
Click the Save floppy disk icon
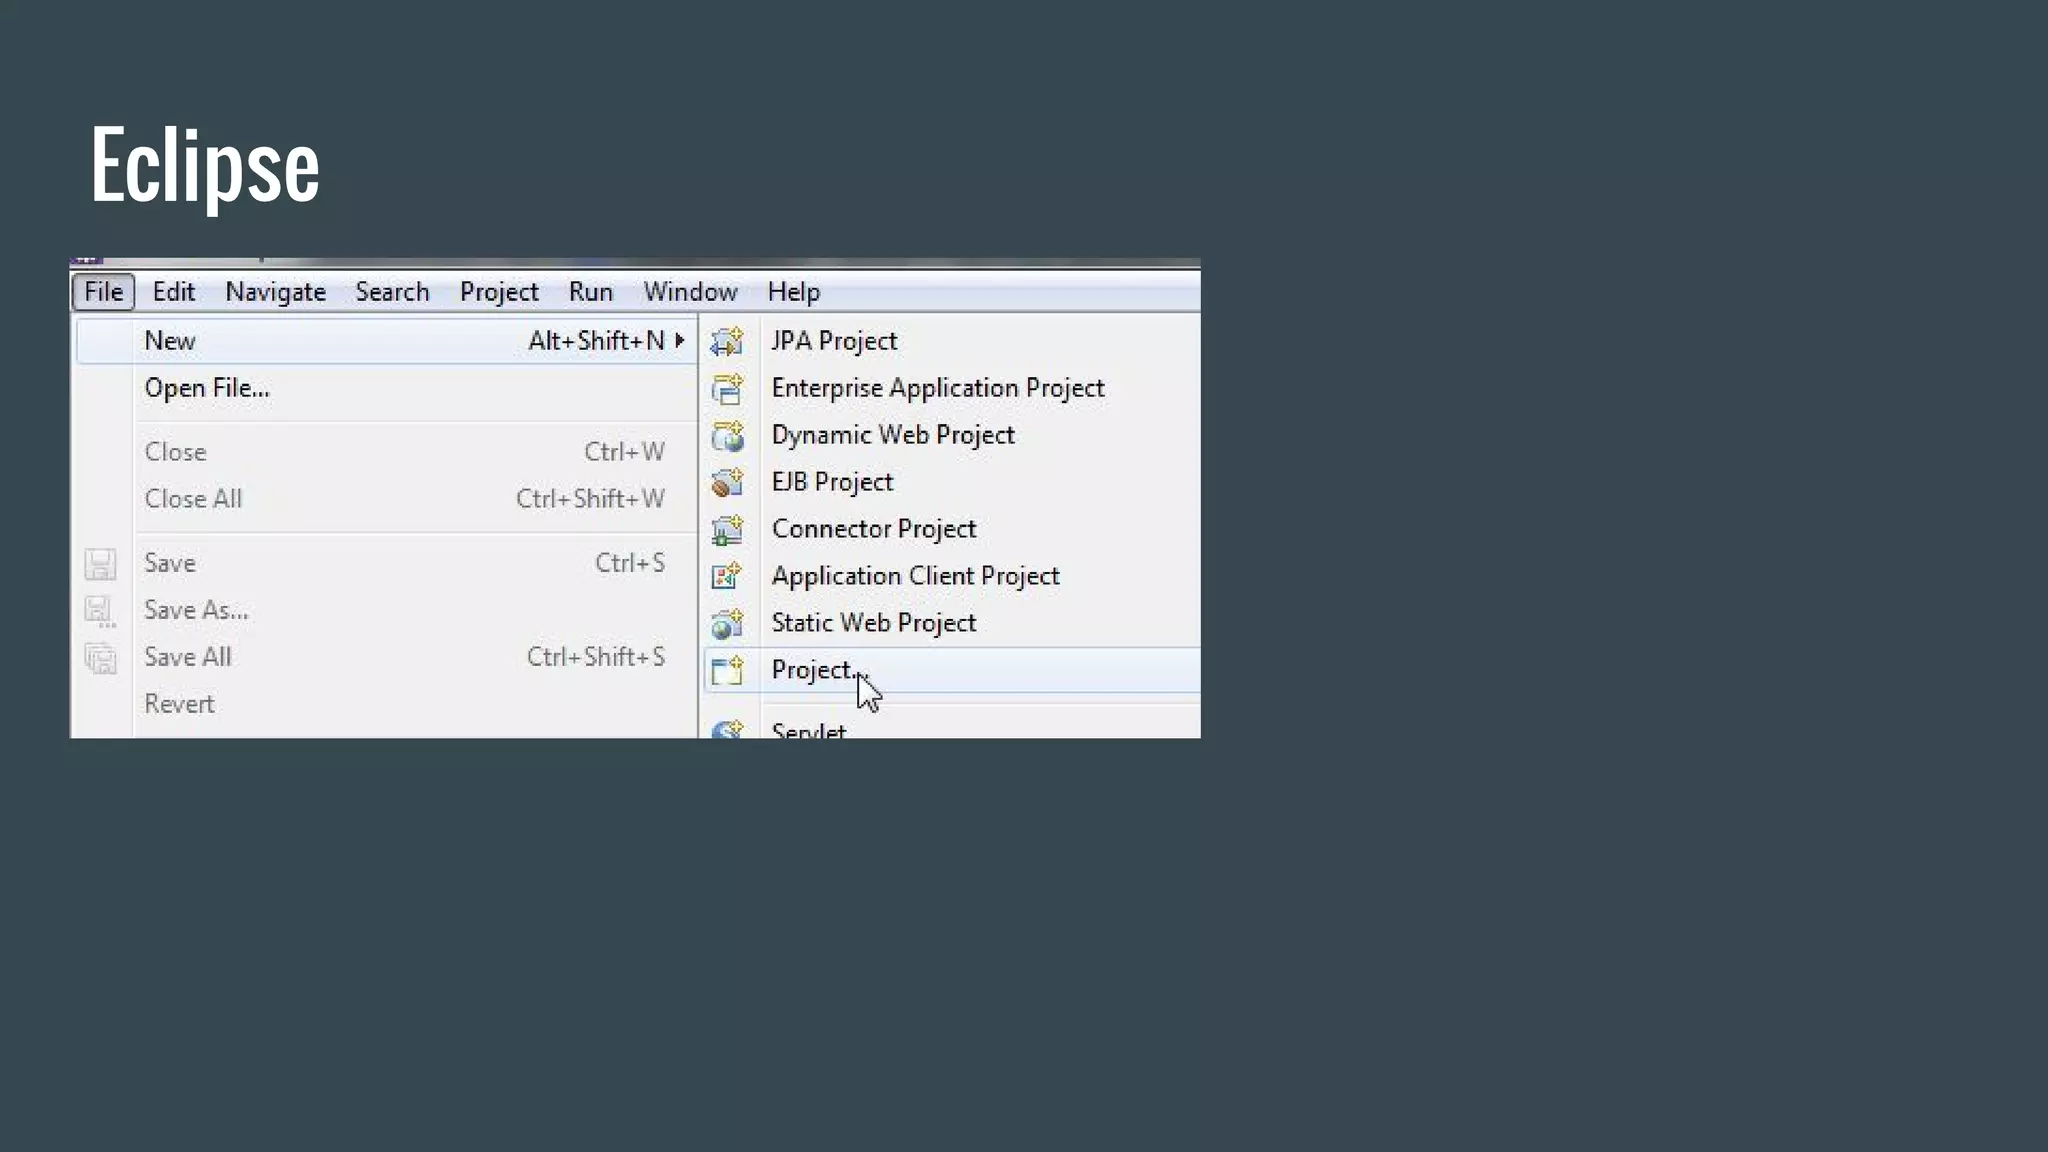click(x=100, y=564)
